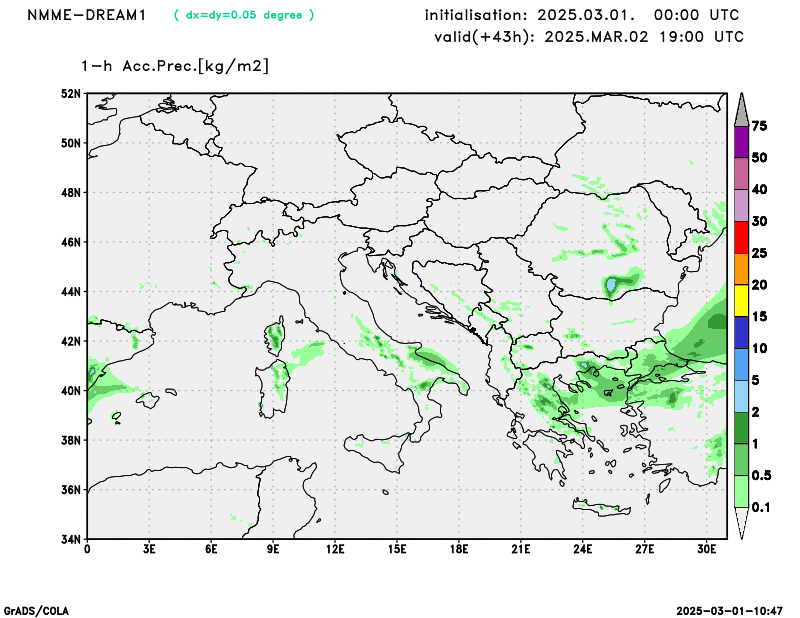Select the red 25-30 colorbar swatch
Viewport: 800px width, 618px height.
coord(741,237)
